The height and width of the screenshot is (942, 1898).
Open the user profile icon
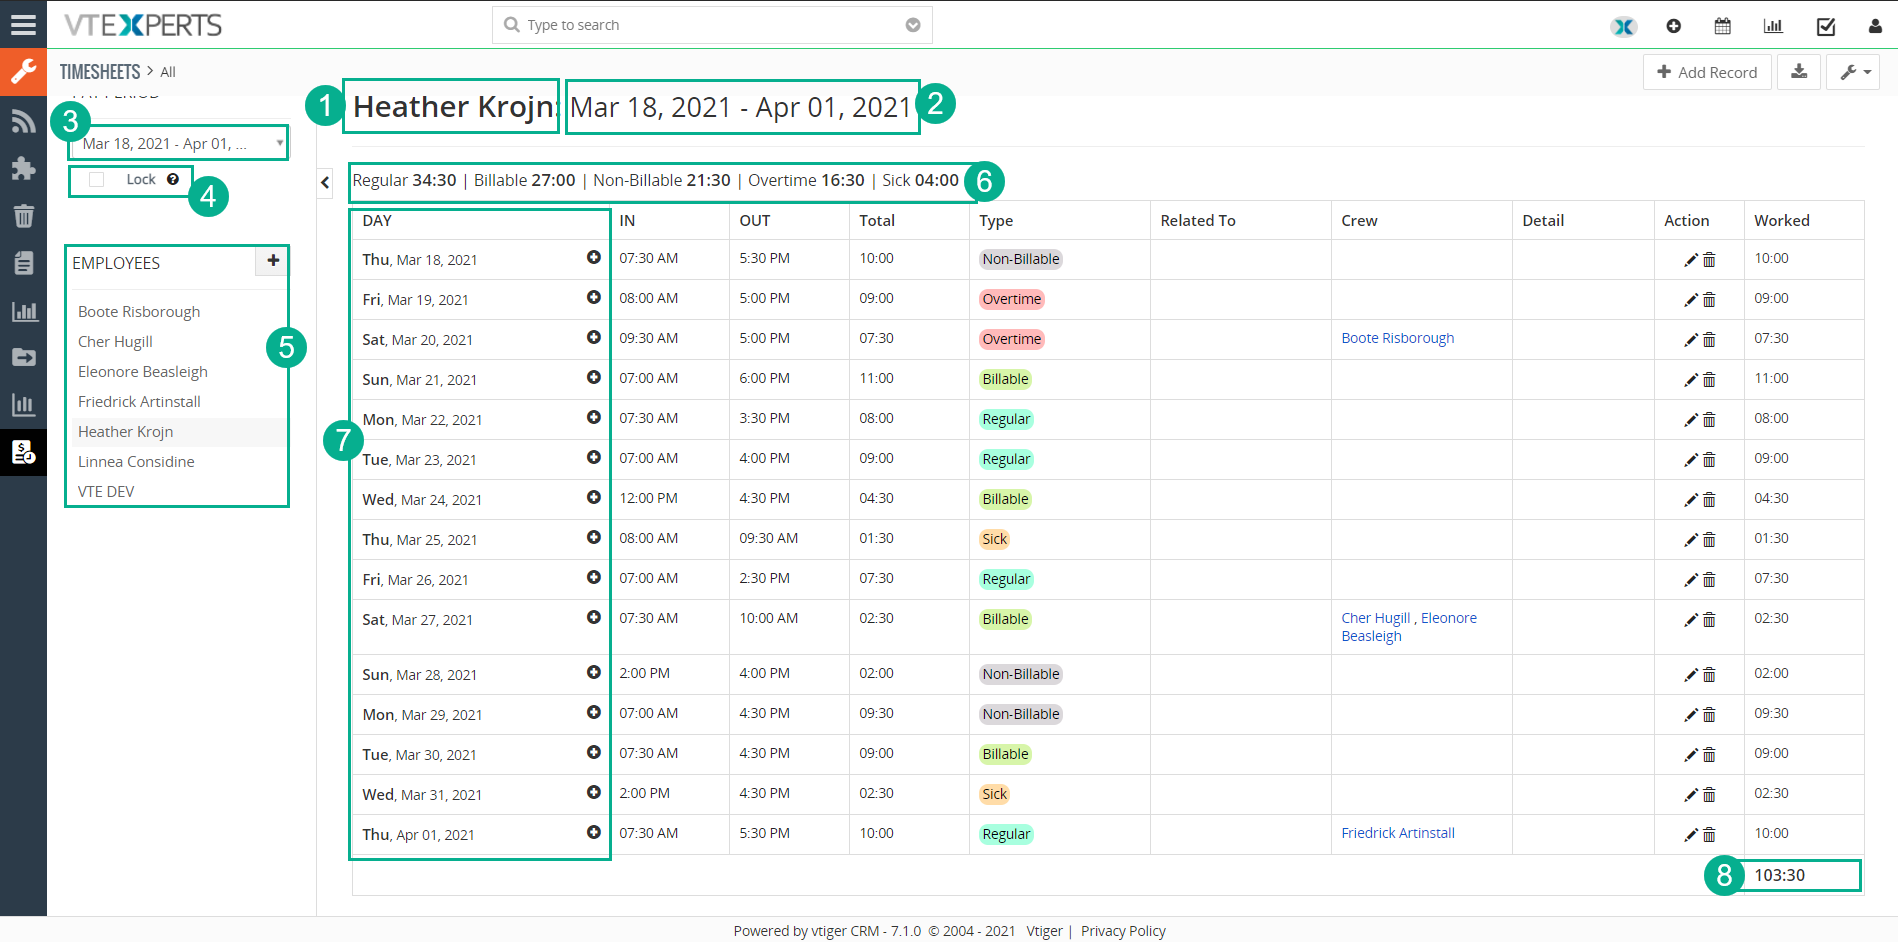coord(1875,26)
